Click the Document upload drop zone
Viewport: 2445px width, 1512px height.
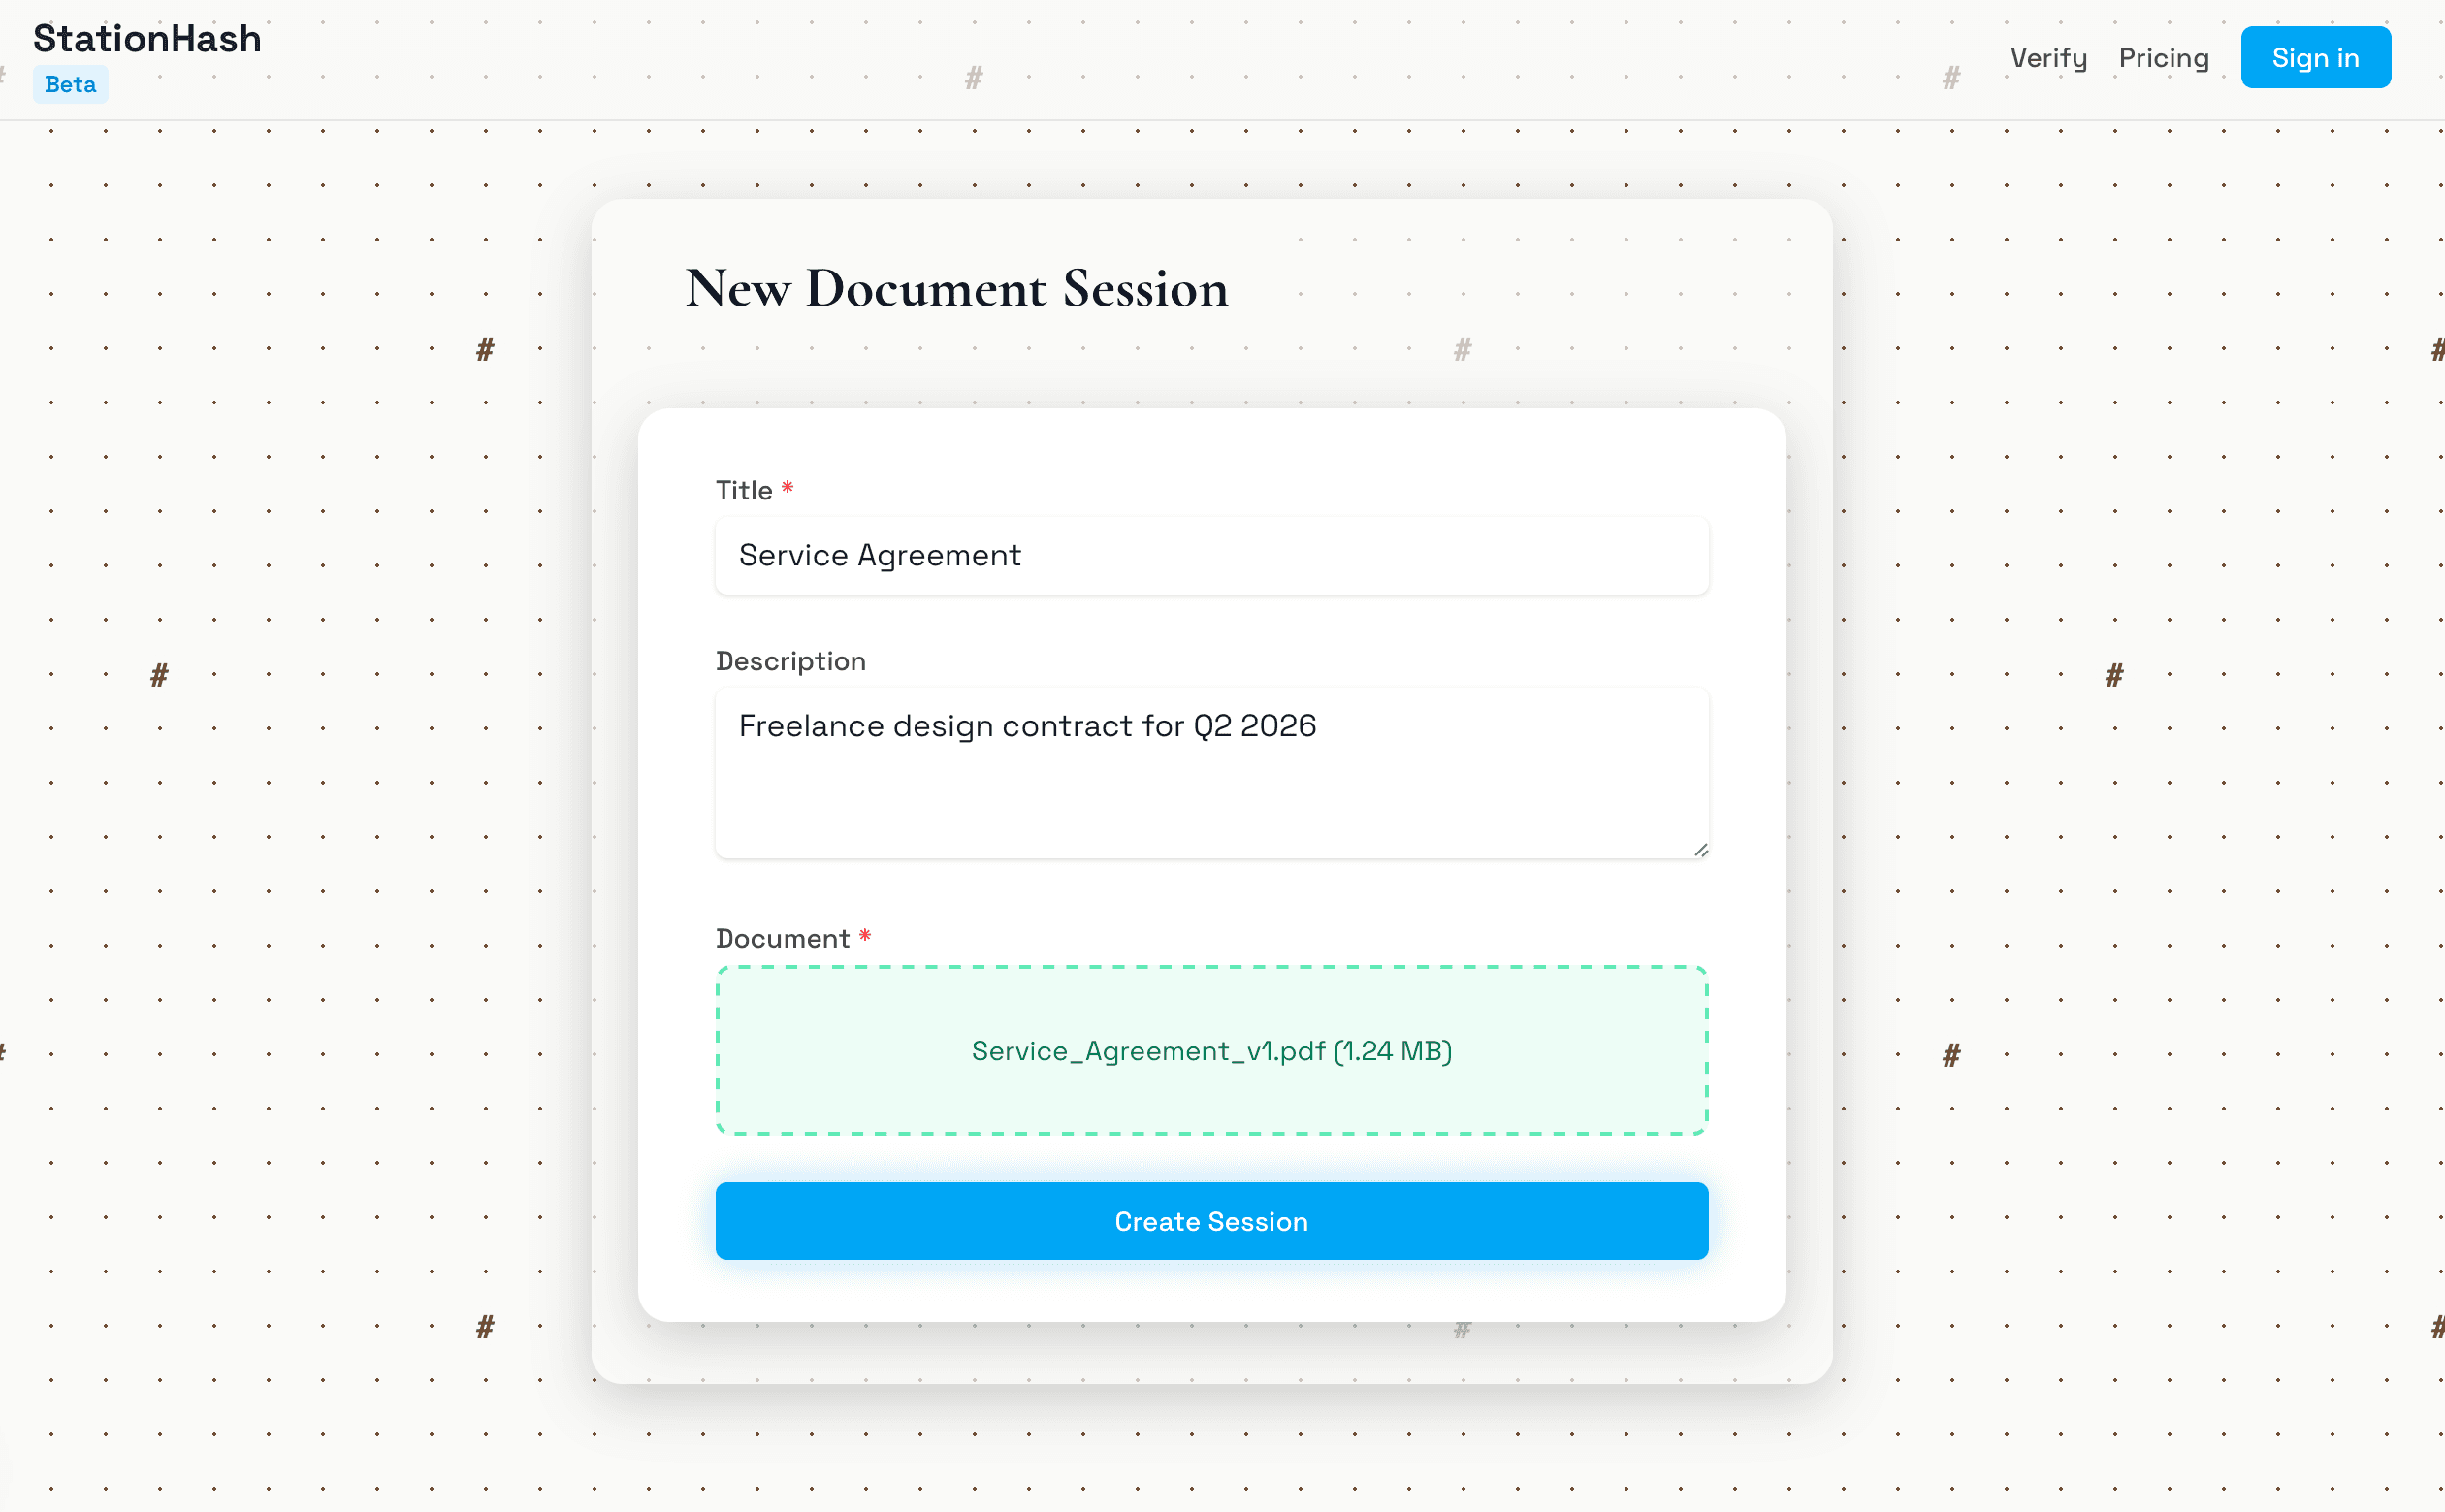coord(1211,1050)
